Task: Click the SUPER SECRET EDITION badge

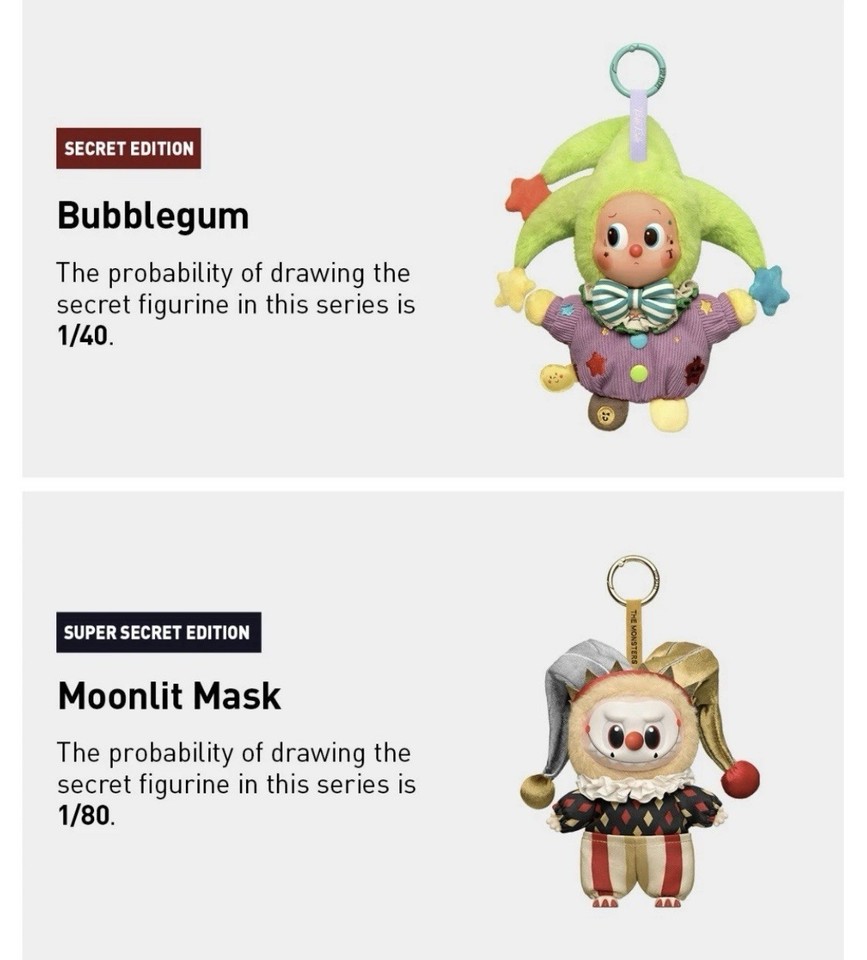Action: click(x=159, y=632)
